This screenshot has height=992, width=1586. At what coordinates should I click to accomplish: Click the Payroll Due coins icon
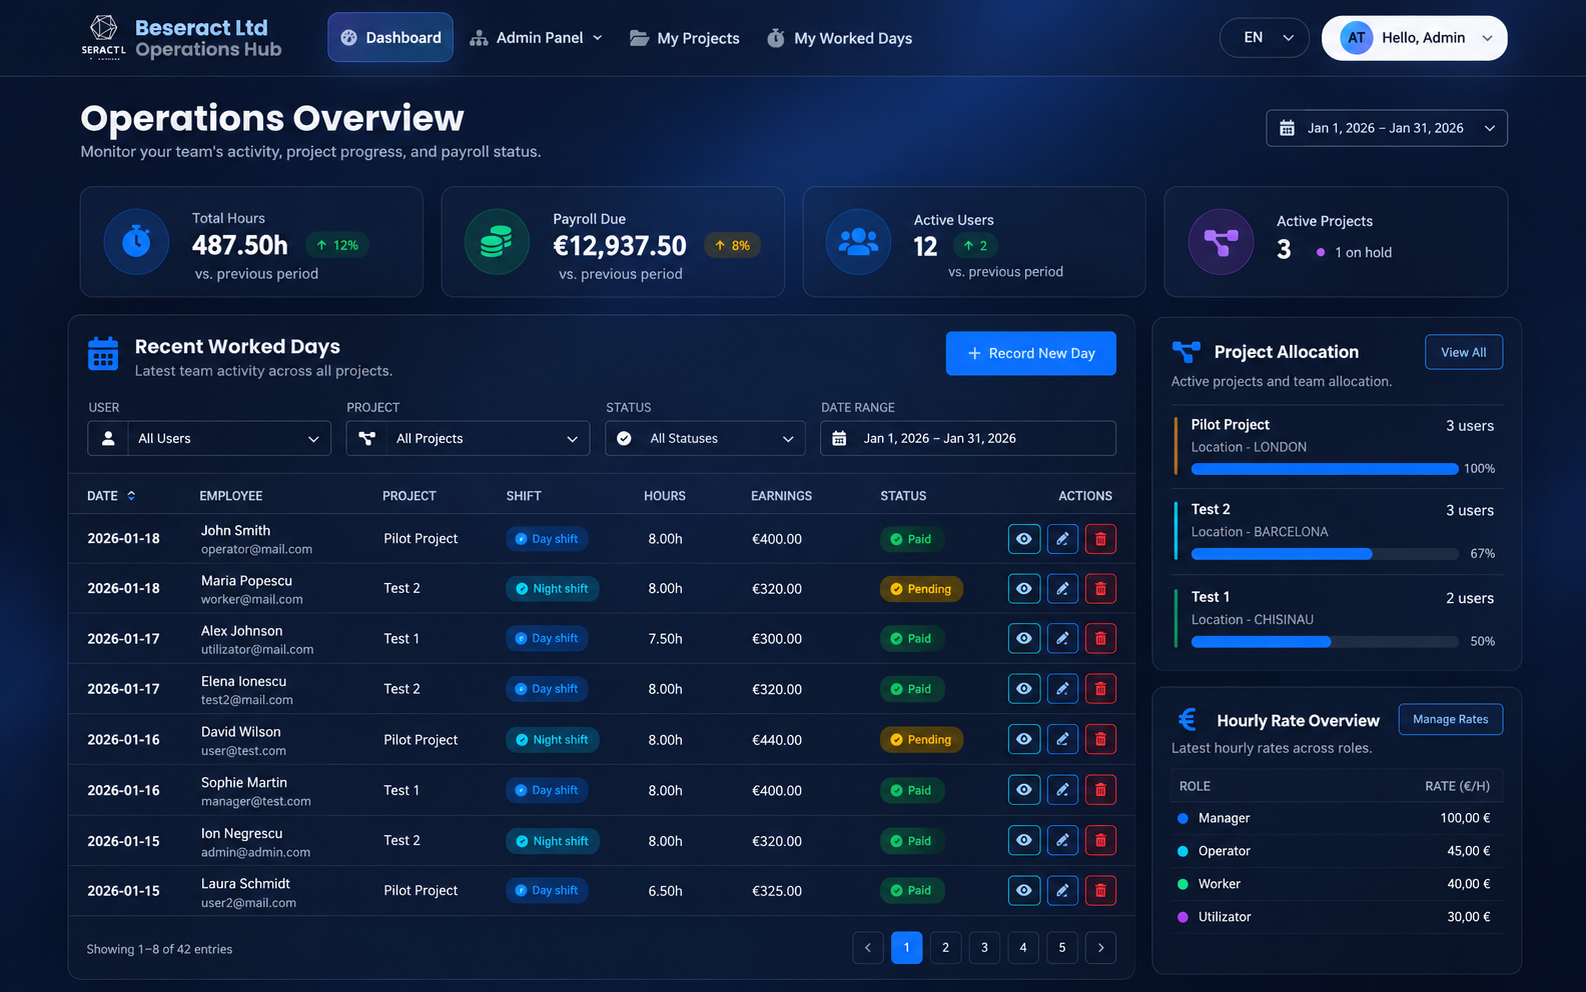(x=497, y=241)
